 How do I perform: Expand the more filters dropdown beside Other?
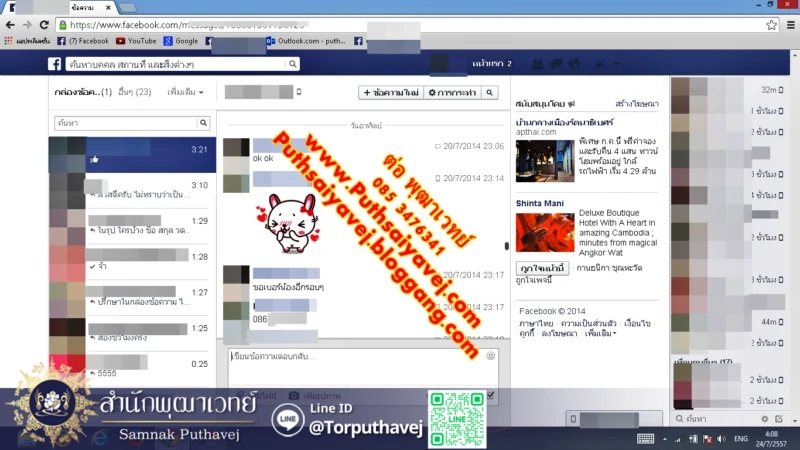click(185, 92)
